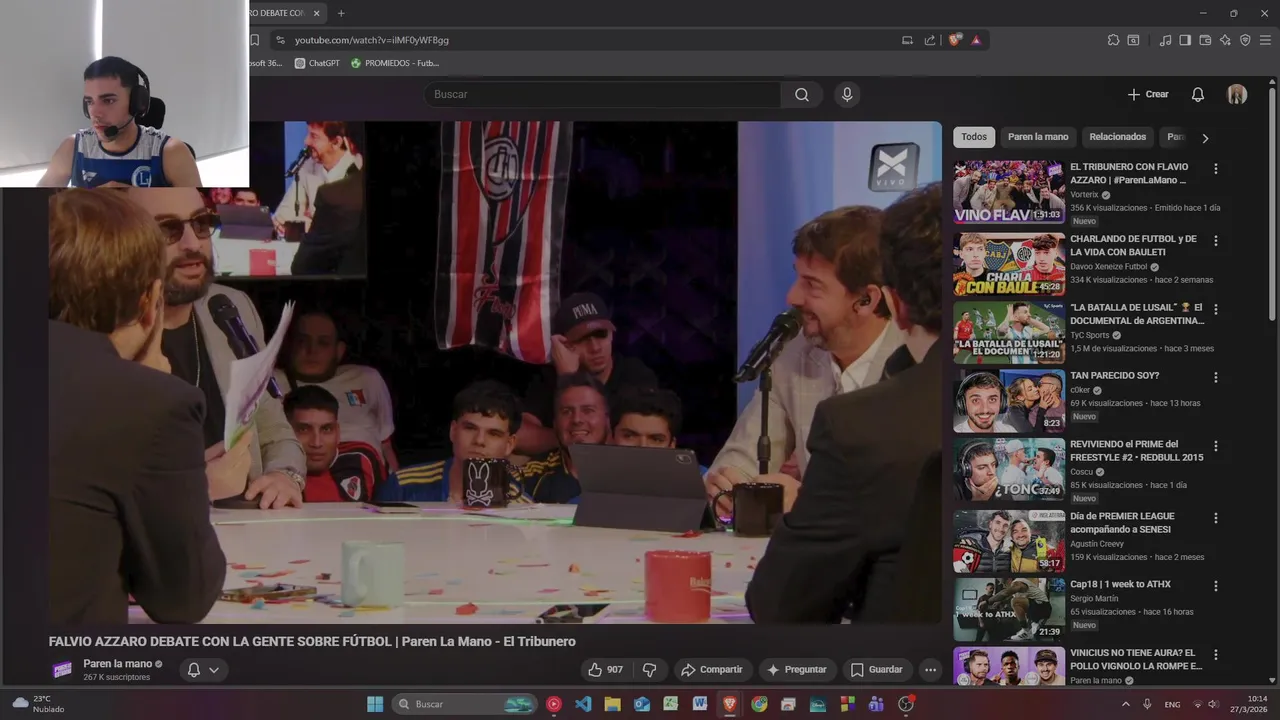
Task: View site information icon beside URL
Action: click(280, 40)
